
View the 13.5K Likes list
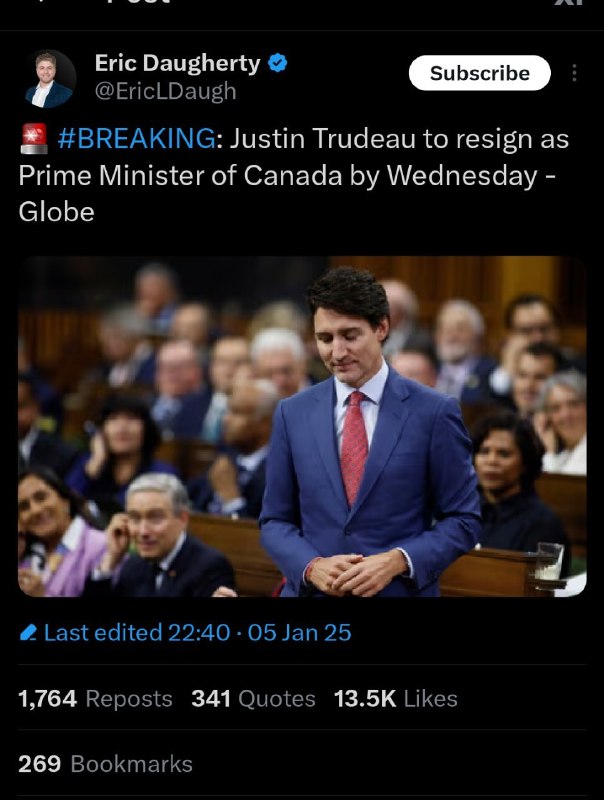pyautogui.click(x=396, y=698)
